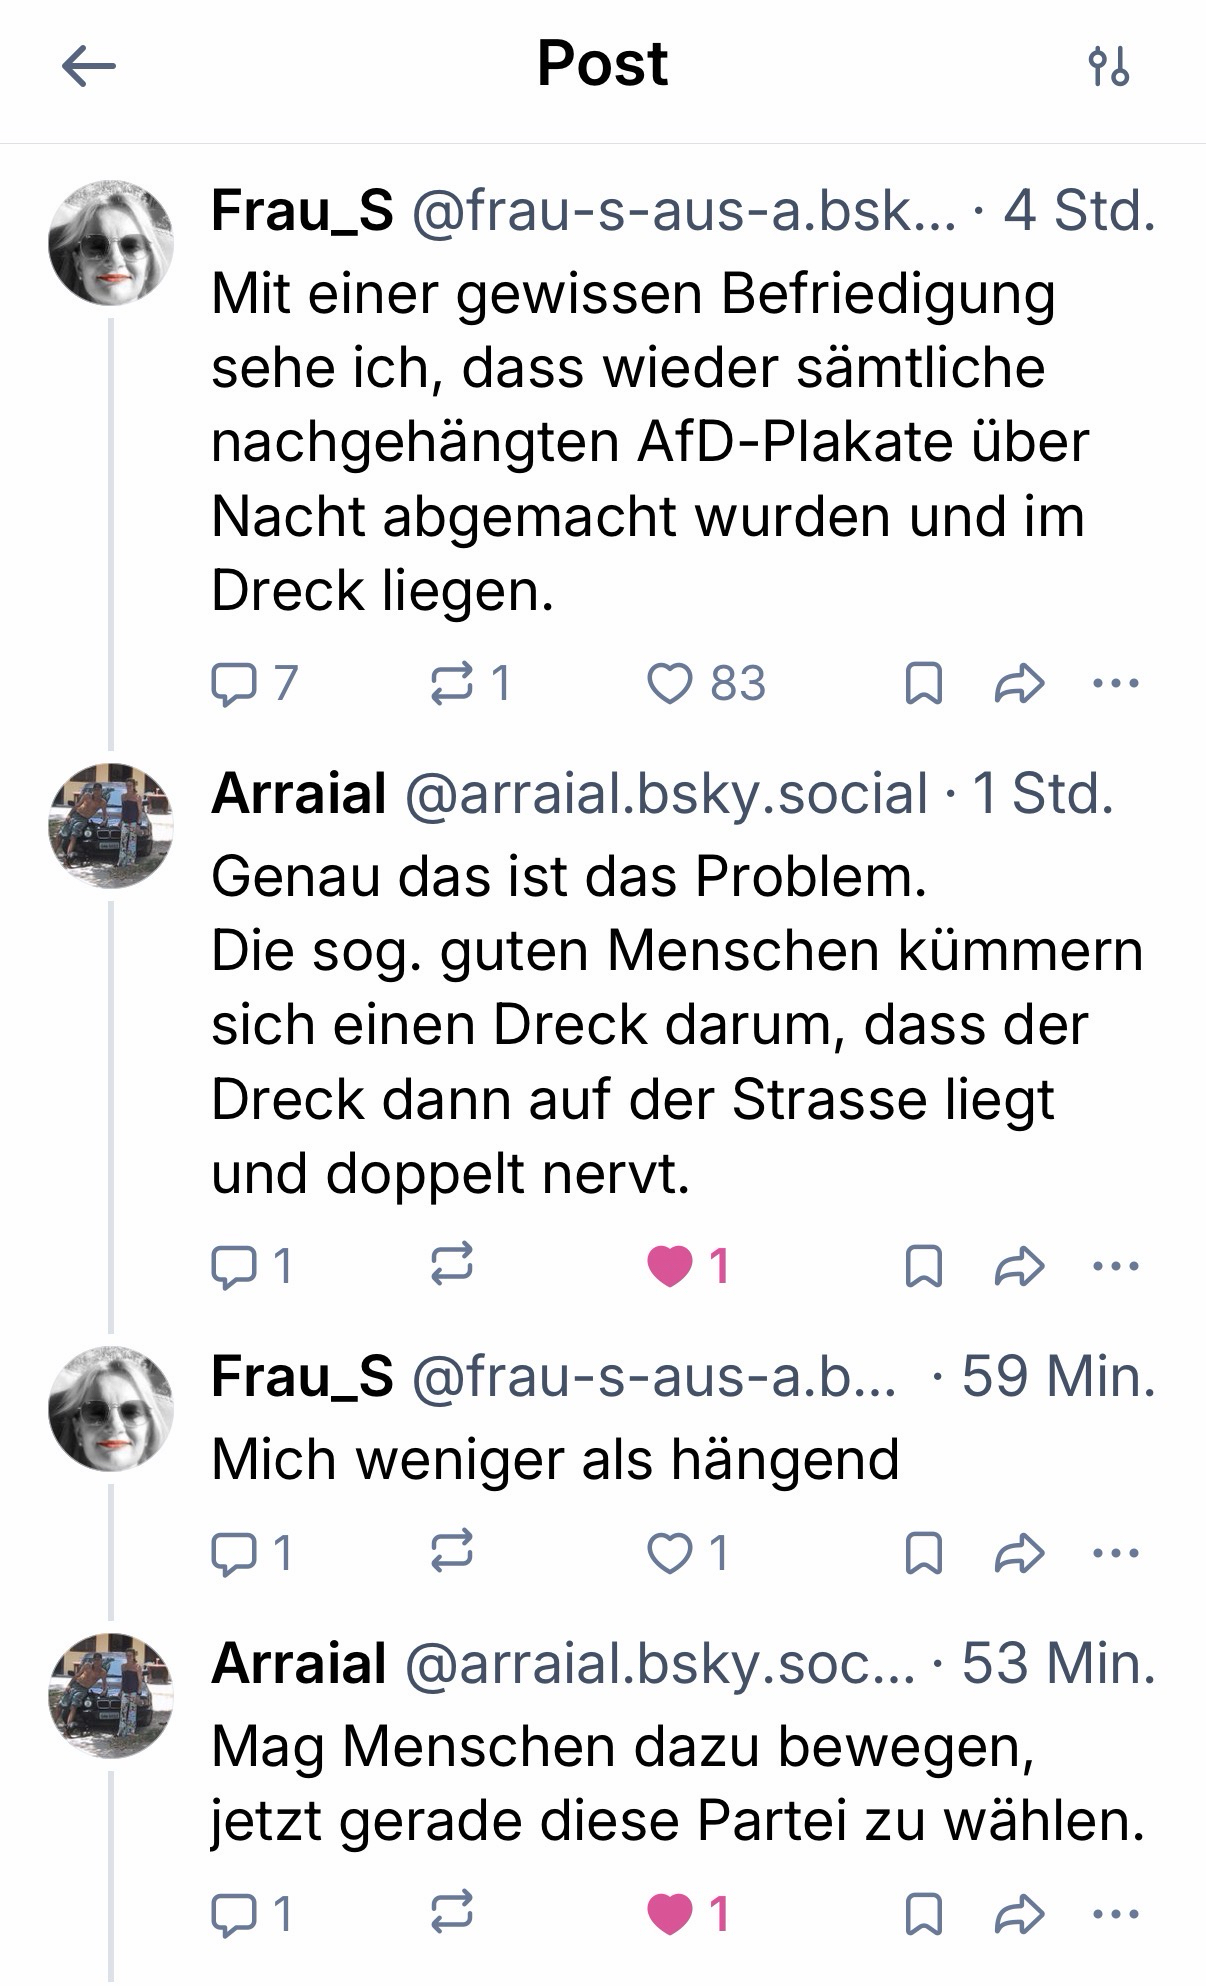Repost 'Mich weniger als hängend' reply
Viewport: 1206px width, 1986px height.
452,1553
